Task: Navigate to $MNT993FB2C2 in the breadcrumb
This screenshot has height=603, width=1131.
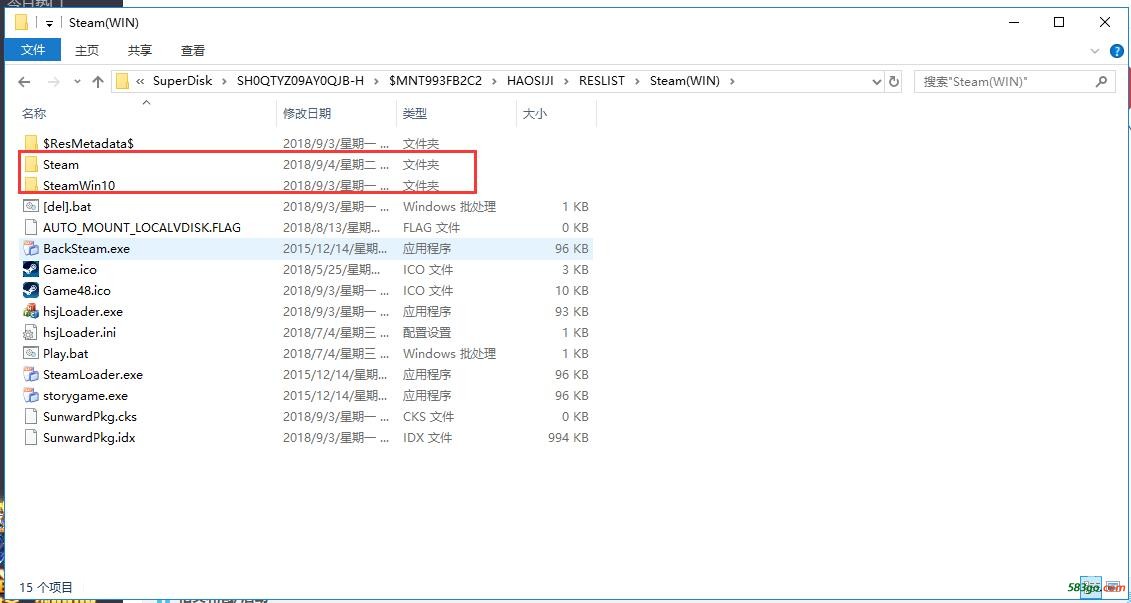Action: (x=435, y=81)
